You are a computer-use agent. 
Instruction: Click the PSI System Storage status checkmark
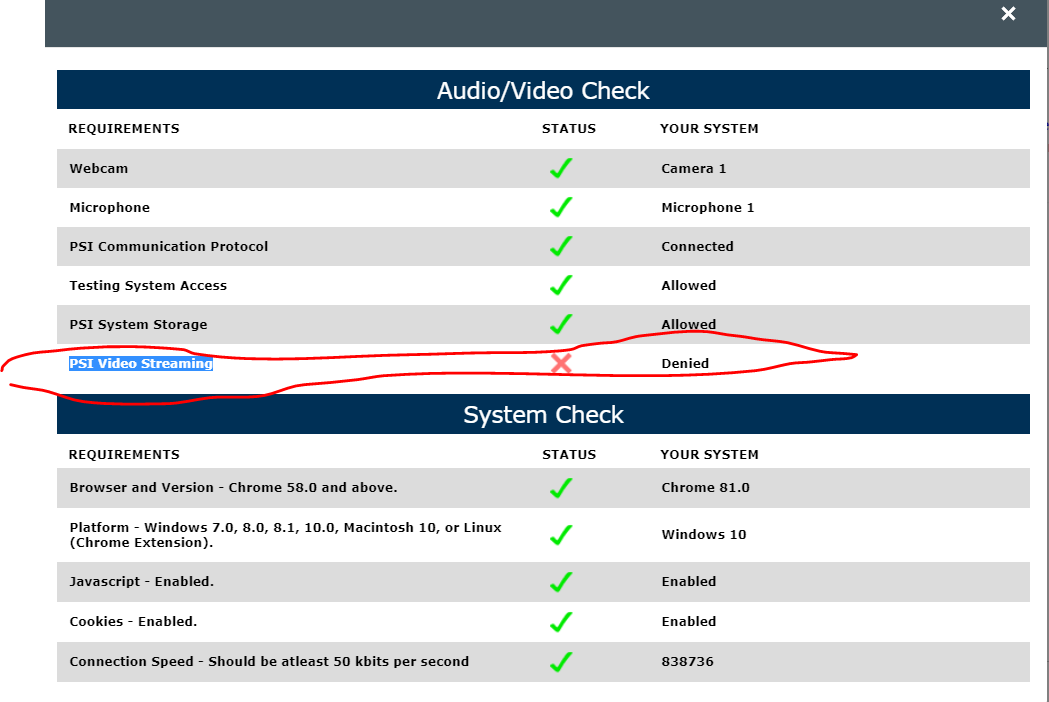[x=561, y=324]
